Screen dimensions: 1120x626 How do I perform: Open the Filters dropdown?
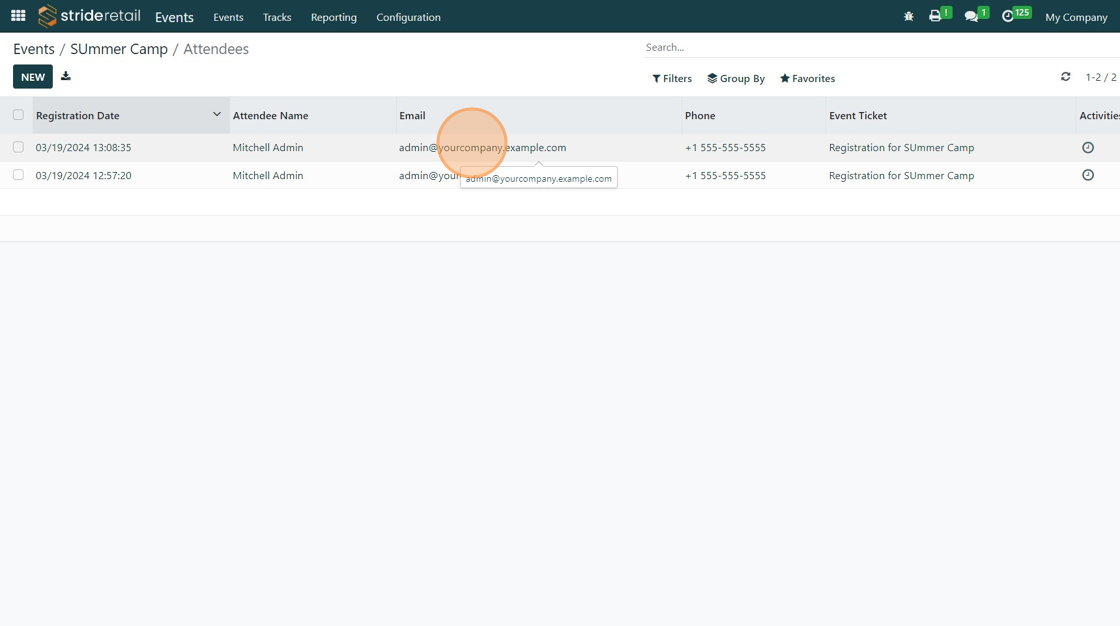671,79
